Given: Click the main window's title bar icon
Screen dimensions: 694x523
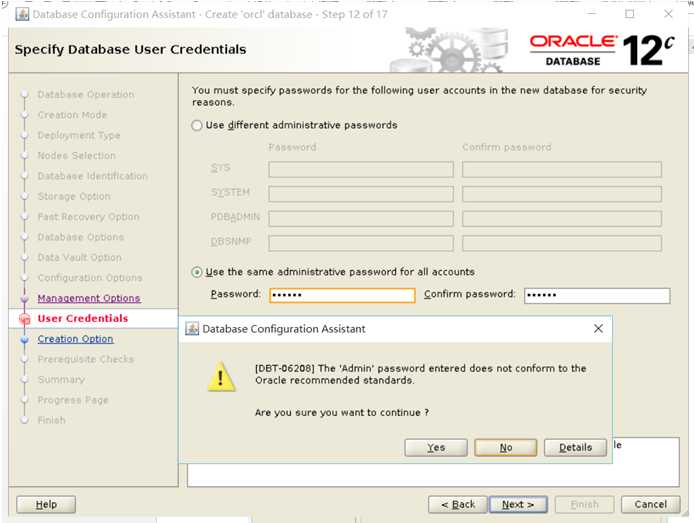Looking at the screenshot, I should click(x=22, y=14).
